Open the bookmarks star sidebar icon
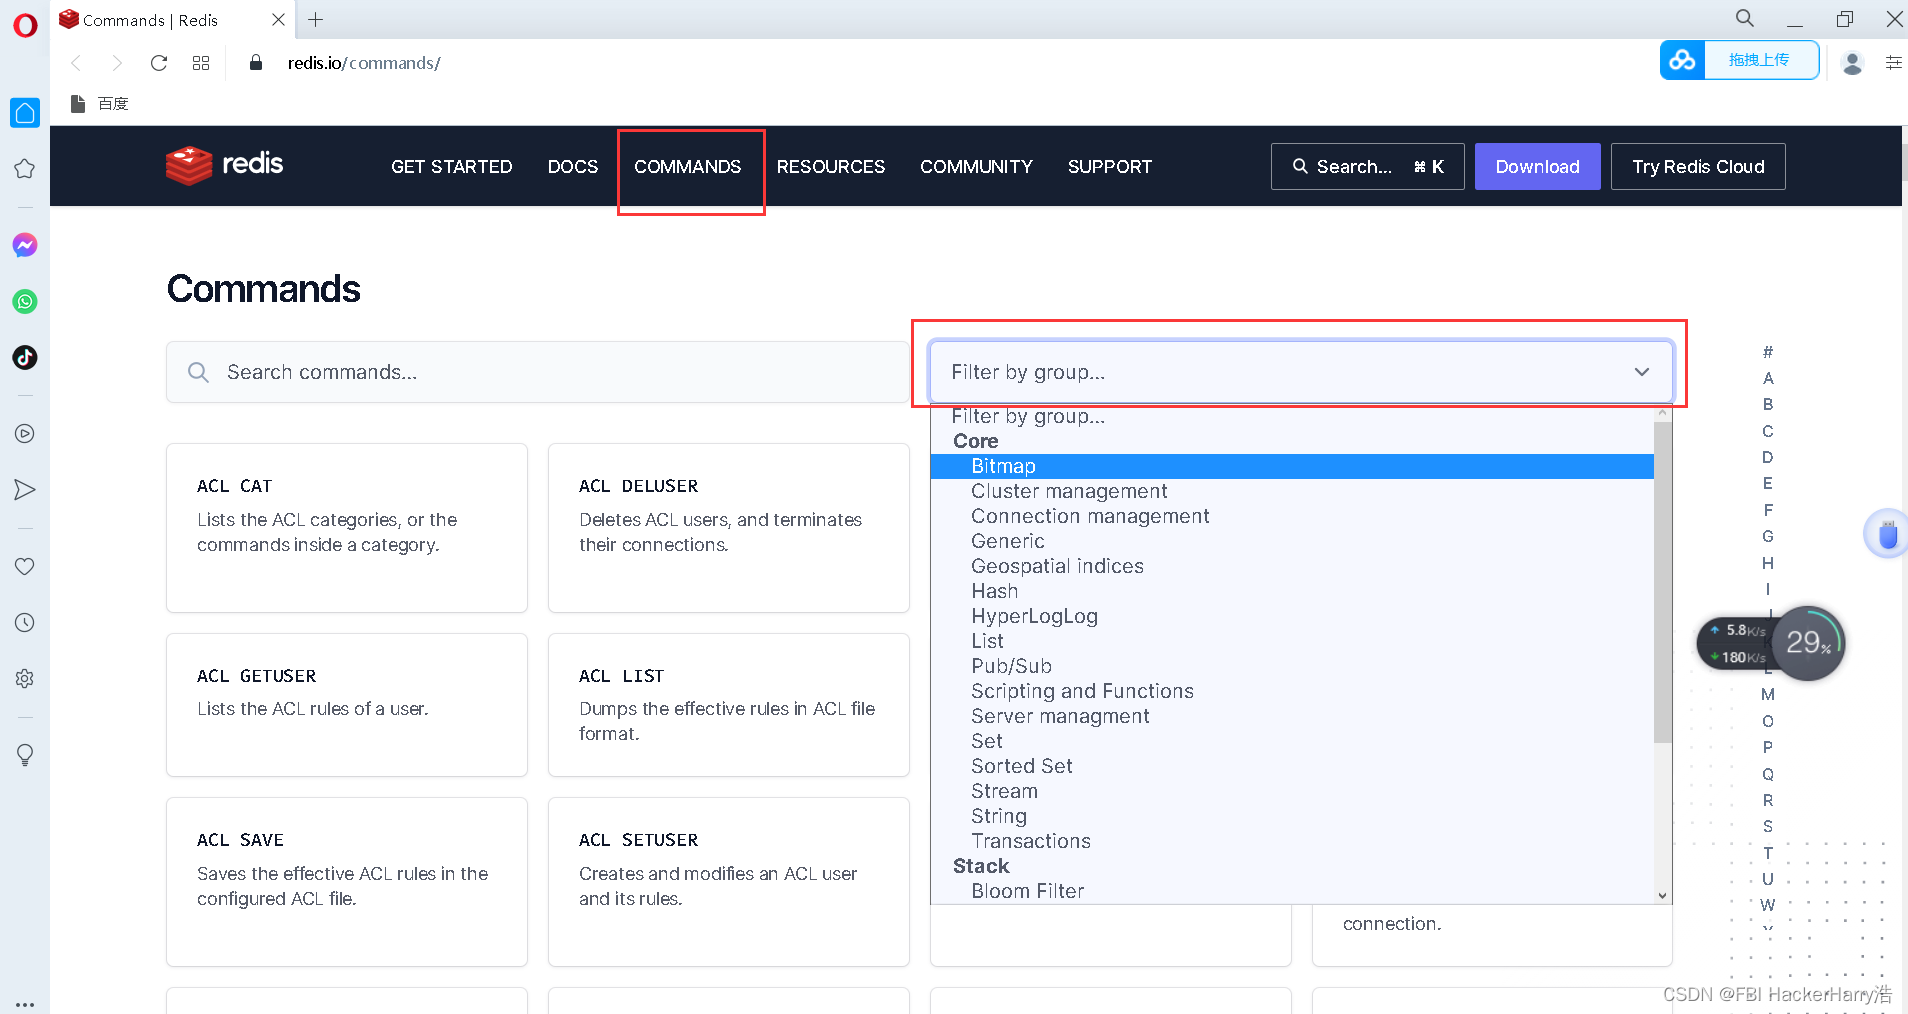Viewport: 1908px width, 1014px height. pyautogui.click(x=25, y=169)
